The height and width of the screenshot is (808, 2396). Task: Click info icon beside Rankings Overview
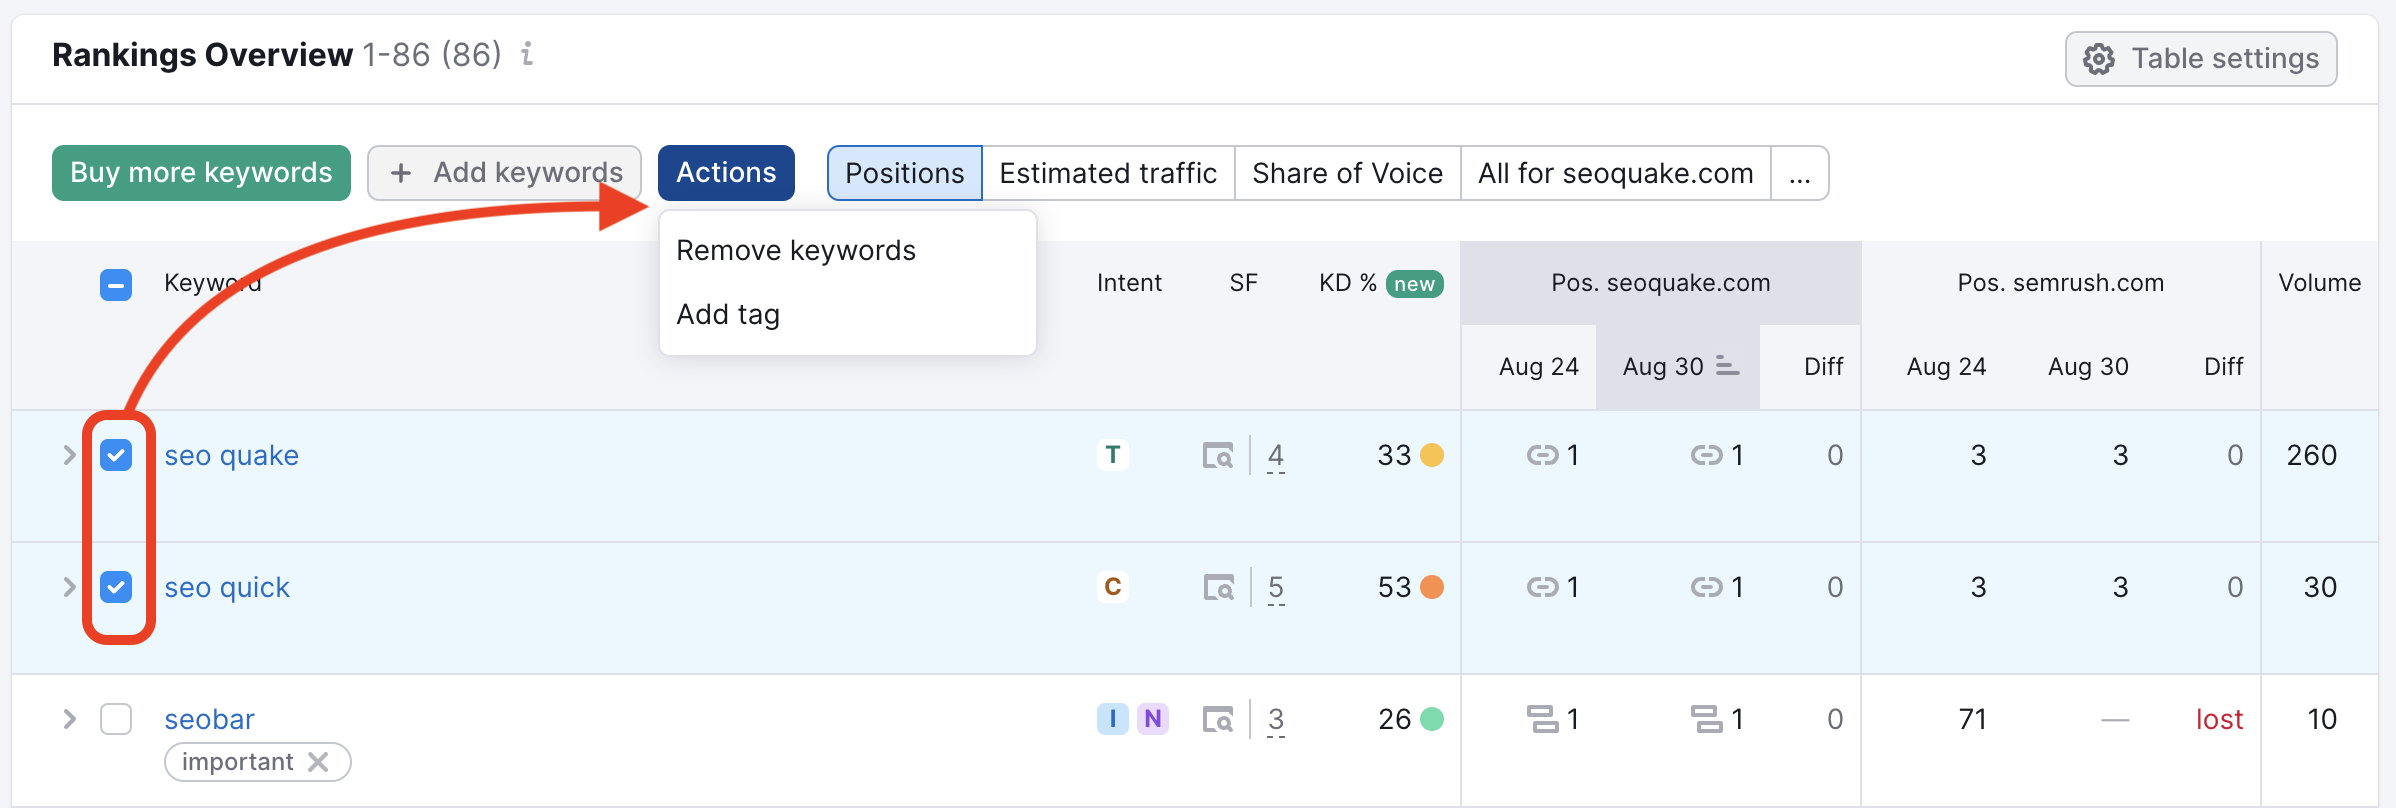tap(527, 54)
